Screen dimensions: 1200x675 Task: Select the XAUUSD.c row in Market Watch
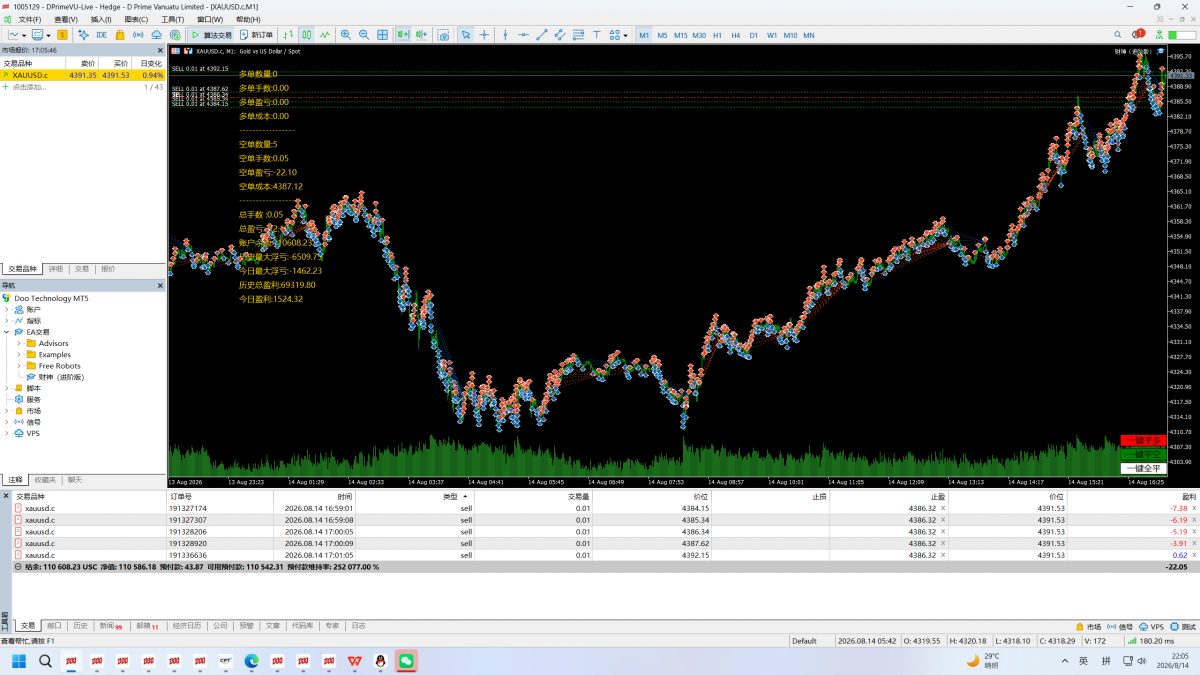pos(83,75)
